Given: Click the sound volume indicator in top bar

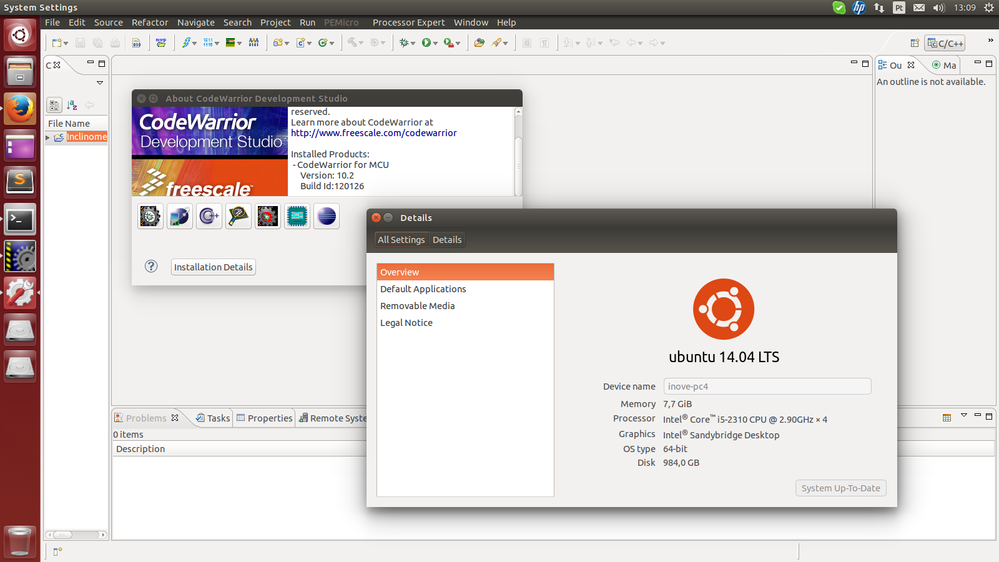Looking at the screenshot, I should (x=938, y=8).
